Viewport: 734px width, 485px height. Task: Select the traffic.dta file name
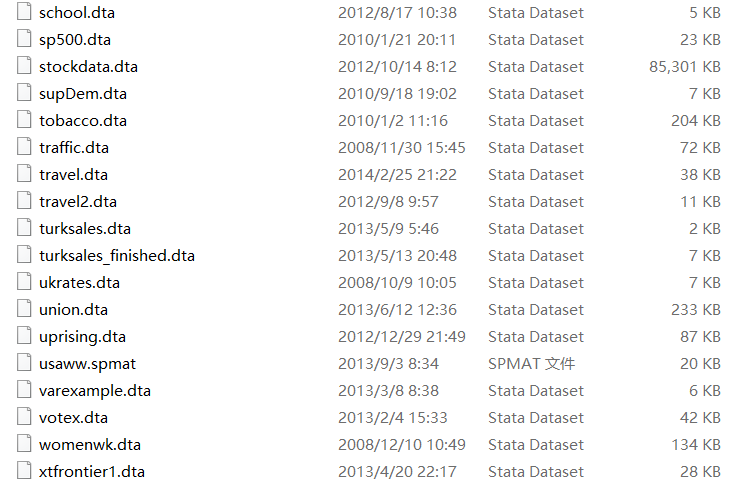tap(74, 148)
